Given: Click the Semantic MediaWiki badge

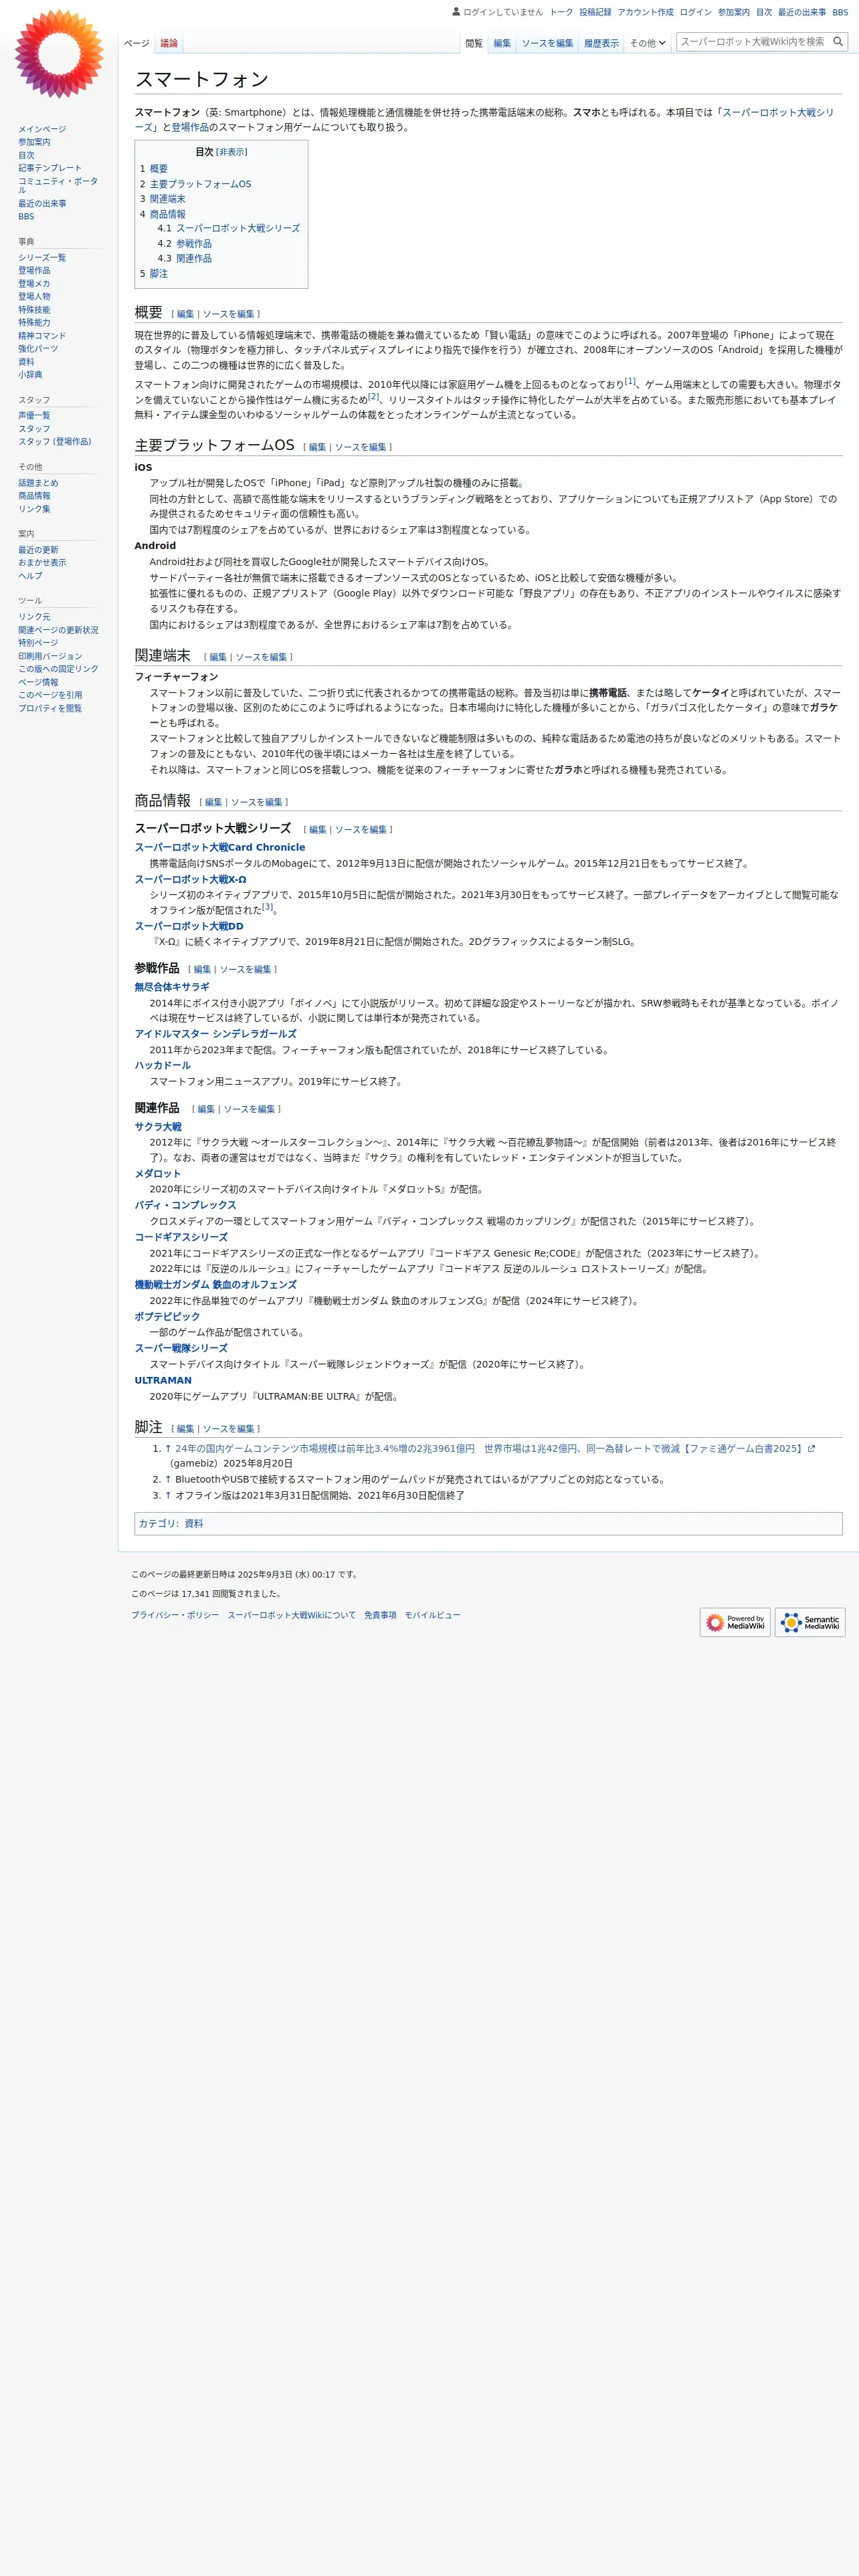Looking at the screenshot, I should click(810, 1622).
